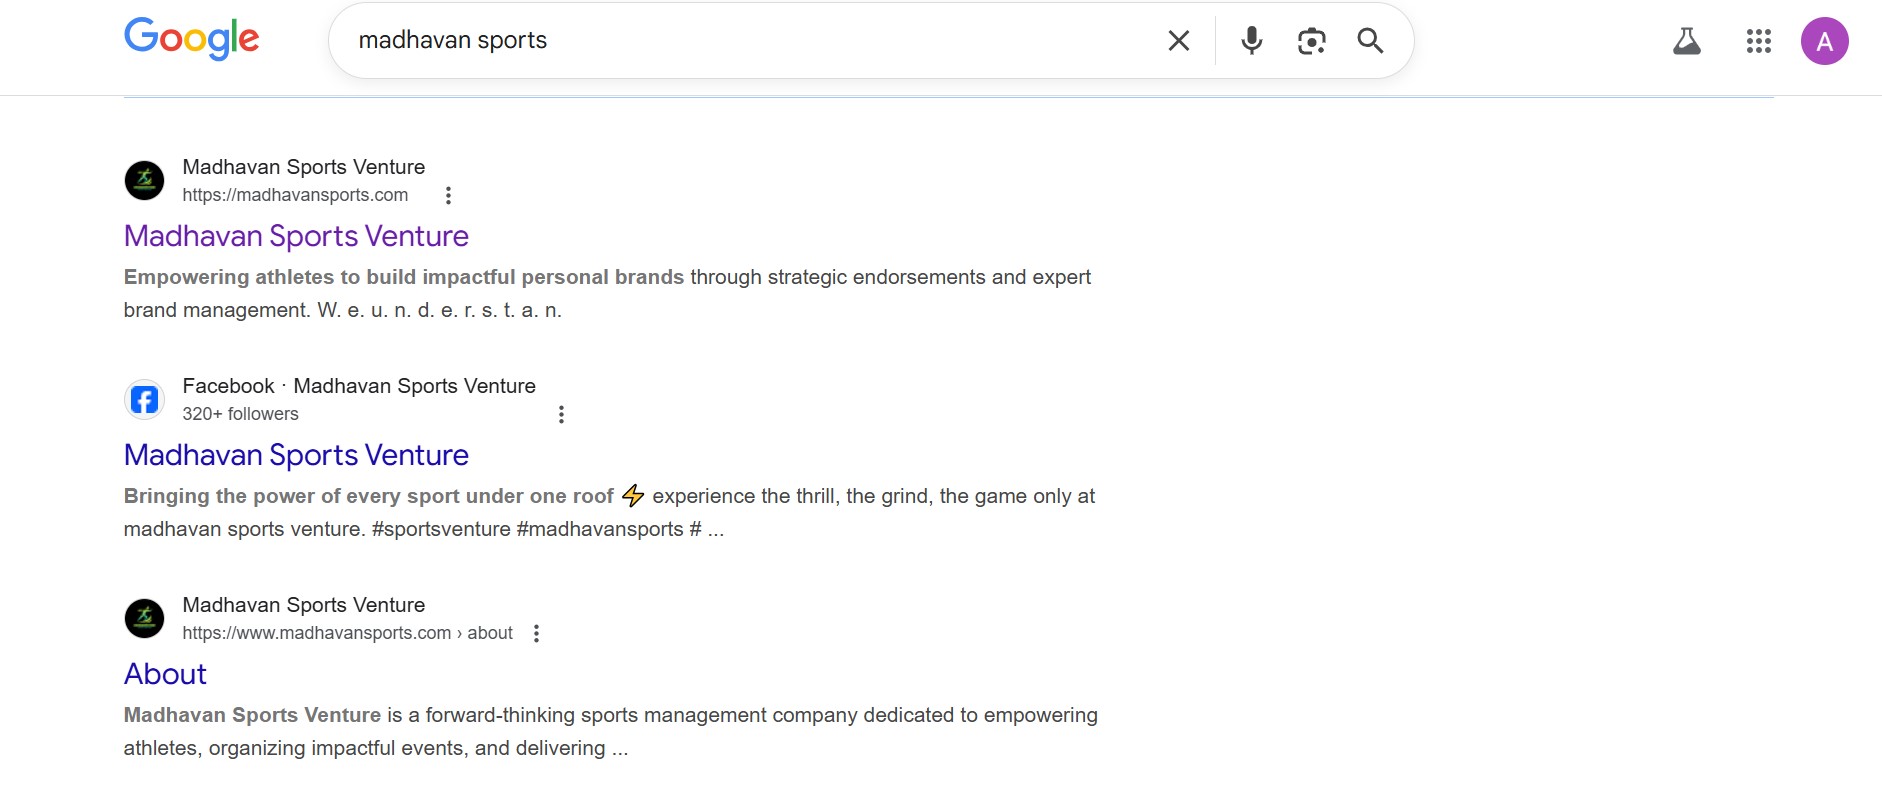Image resolution: width=1882 pixels, height=799 pixels.
Task: Expand three-dot menu on Facebook result
Action: tap(561, 413)
